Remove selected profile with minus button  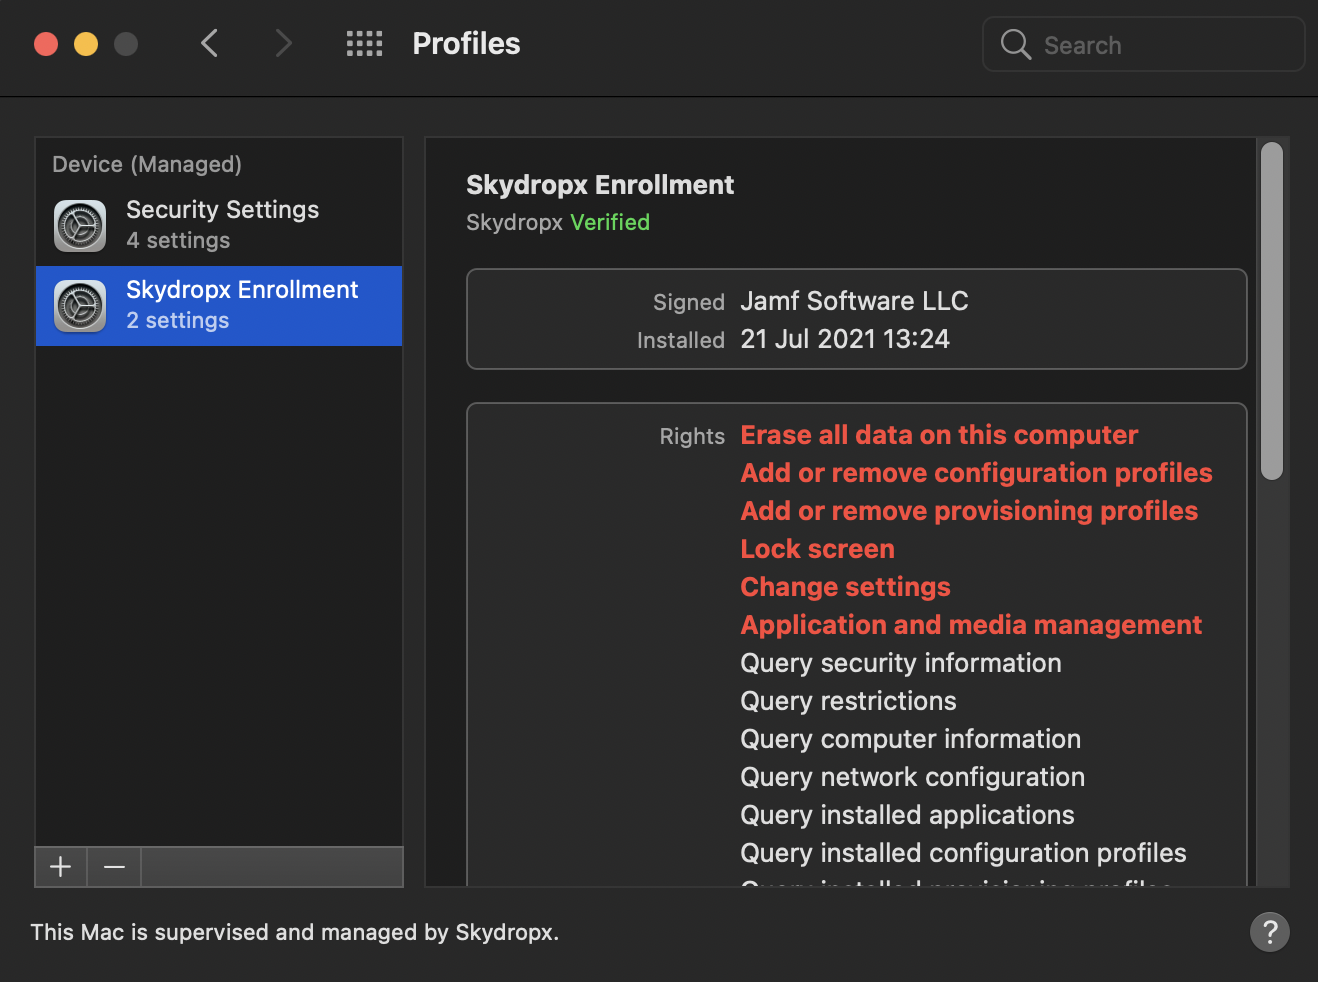coord(114,867)
